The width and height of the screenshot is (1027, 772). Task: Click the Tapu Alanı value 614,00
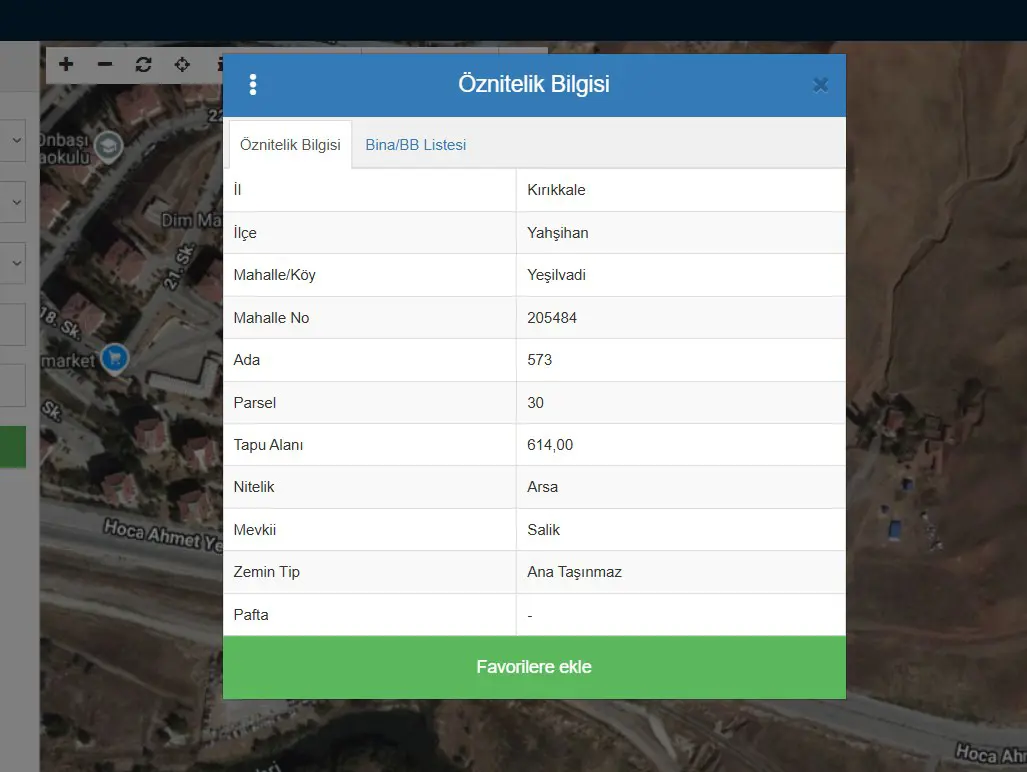(550, 445)
